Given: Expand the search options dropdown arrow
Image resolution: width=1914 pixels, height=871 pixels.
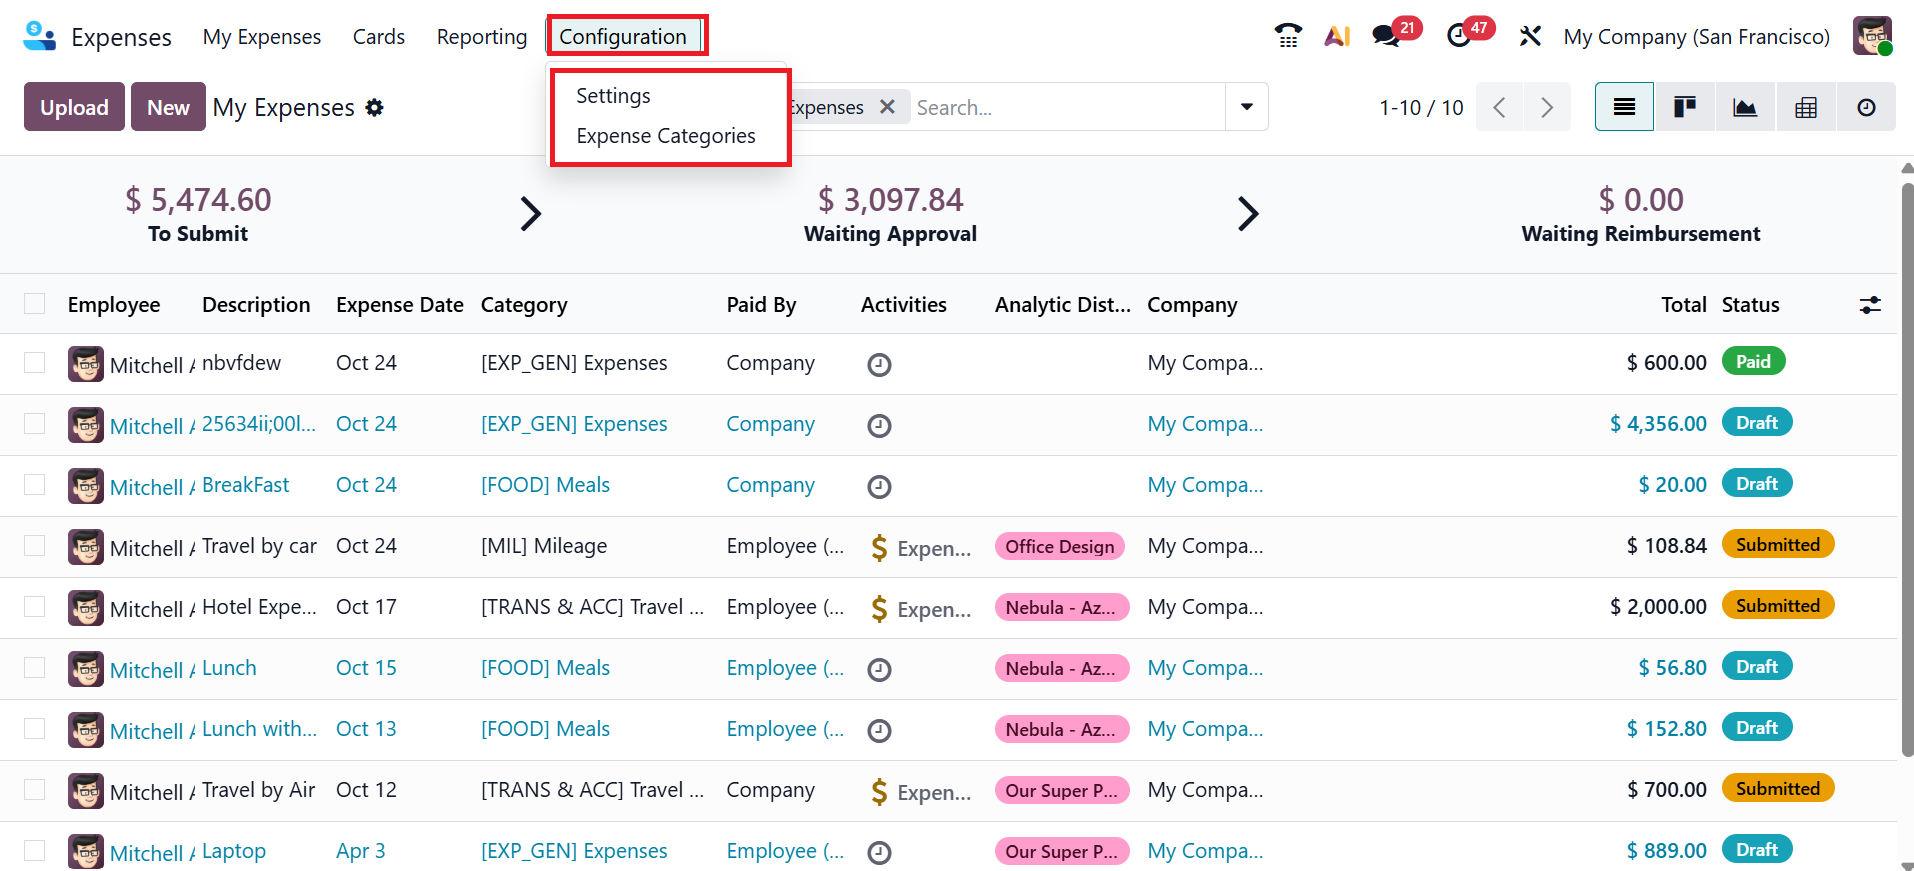Looking at the screenshot, I should [x=1246, y=107].
